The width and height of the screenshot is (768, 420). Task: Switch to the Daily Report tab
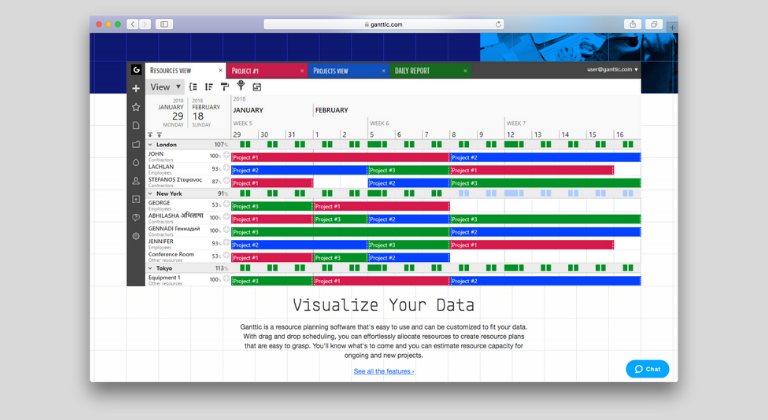[426, 71]
